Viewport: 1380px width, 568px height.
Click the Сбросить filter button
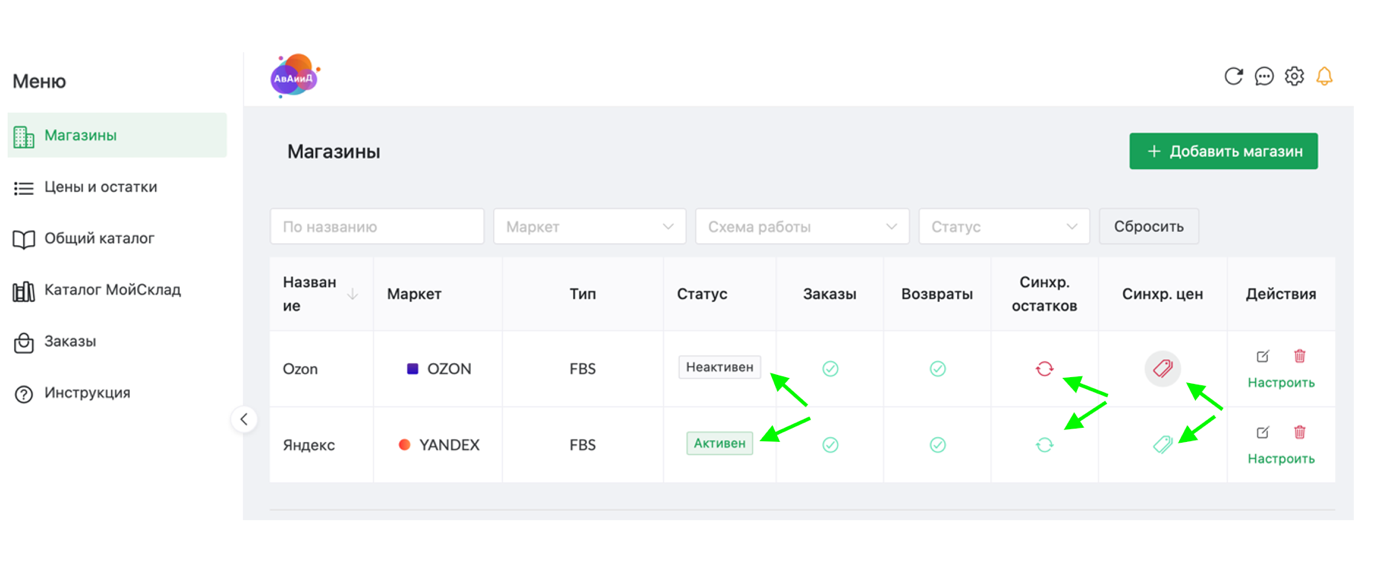[1148, 227]
